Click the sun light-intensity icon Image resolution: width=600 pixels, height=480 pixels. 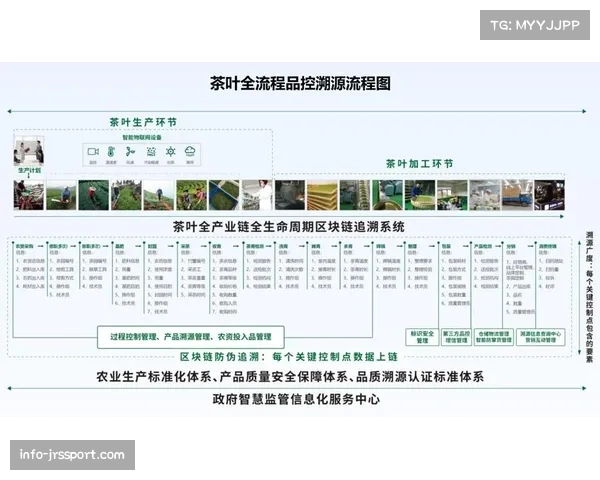[x=171, y=152]
